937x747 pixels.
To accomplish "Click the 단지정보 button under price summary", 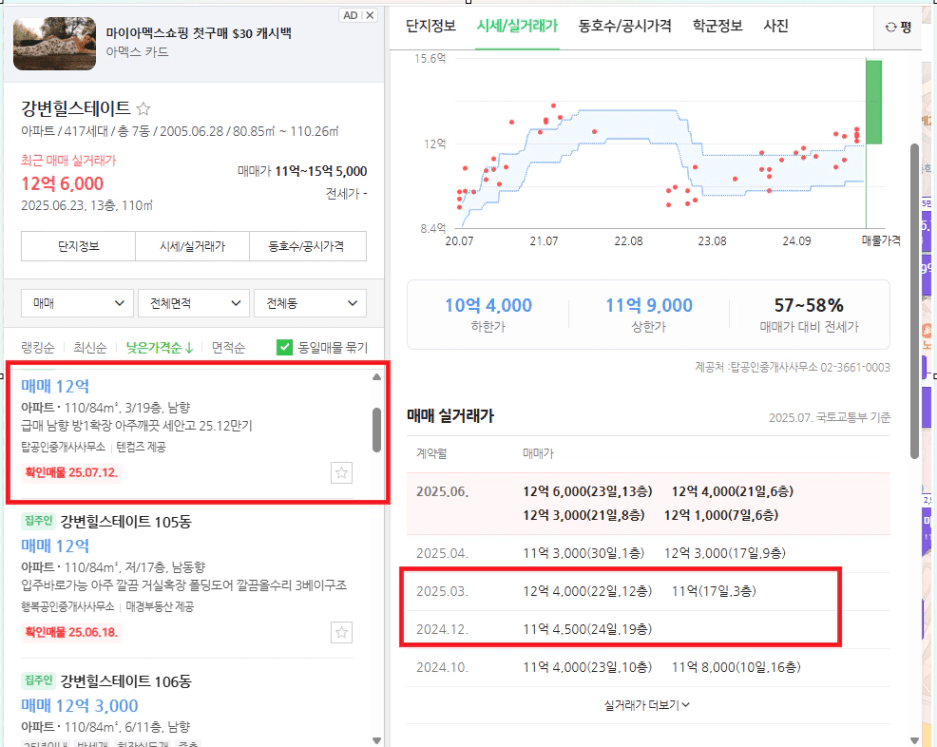I will point(78,246).
